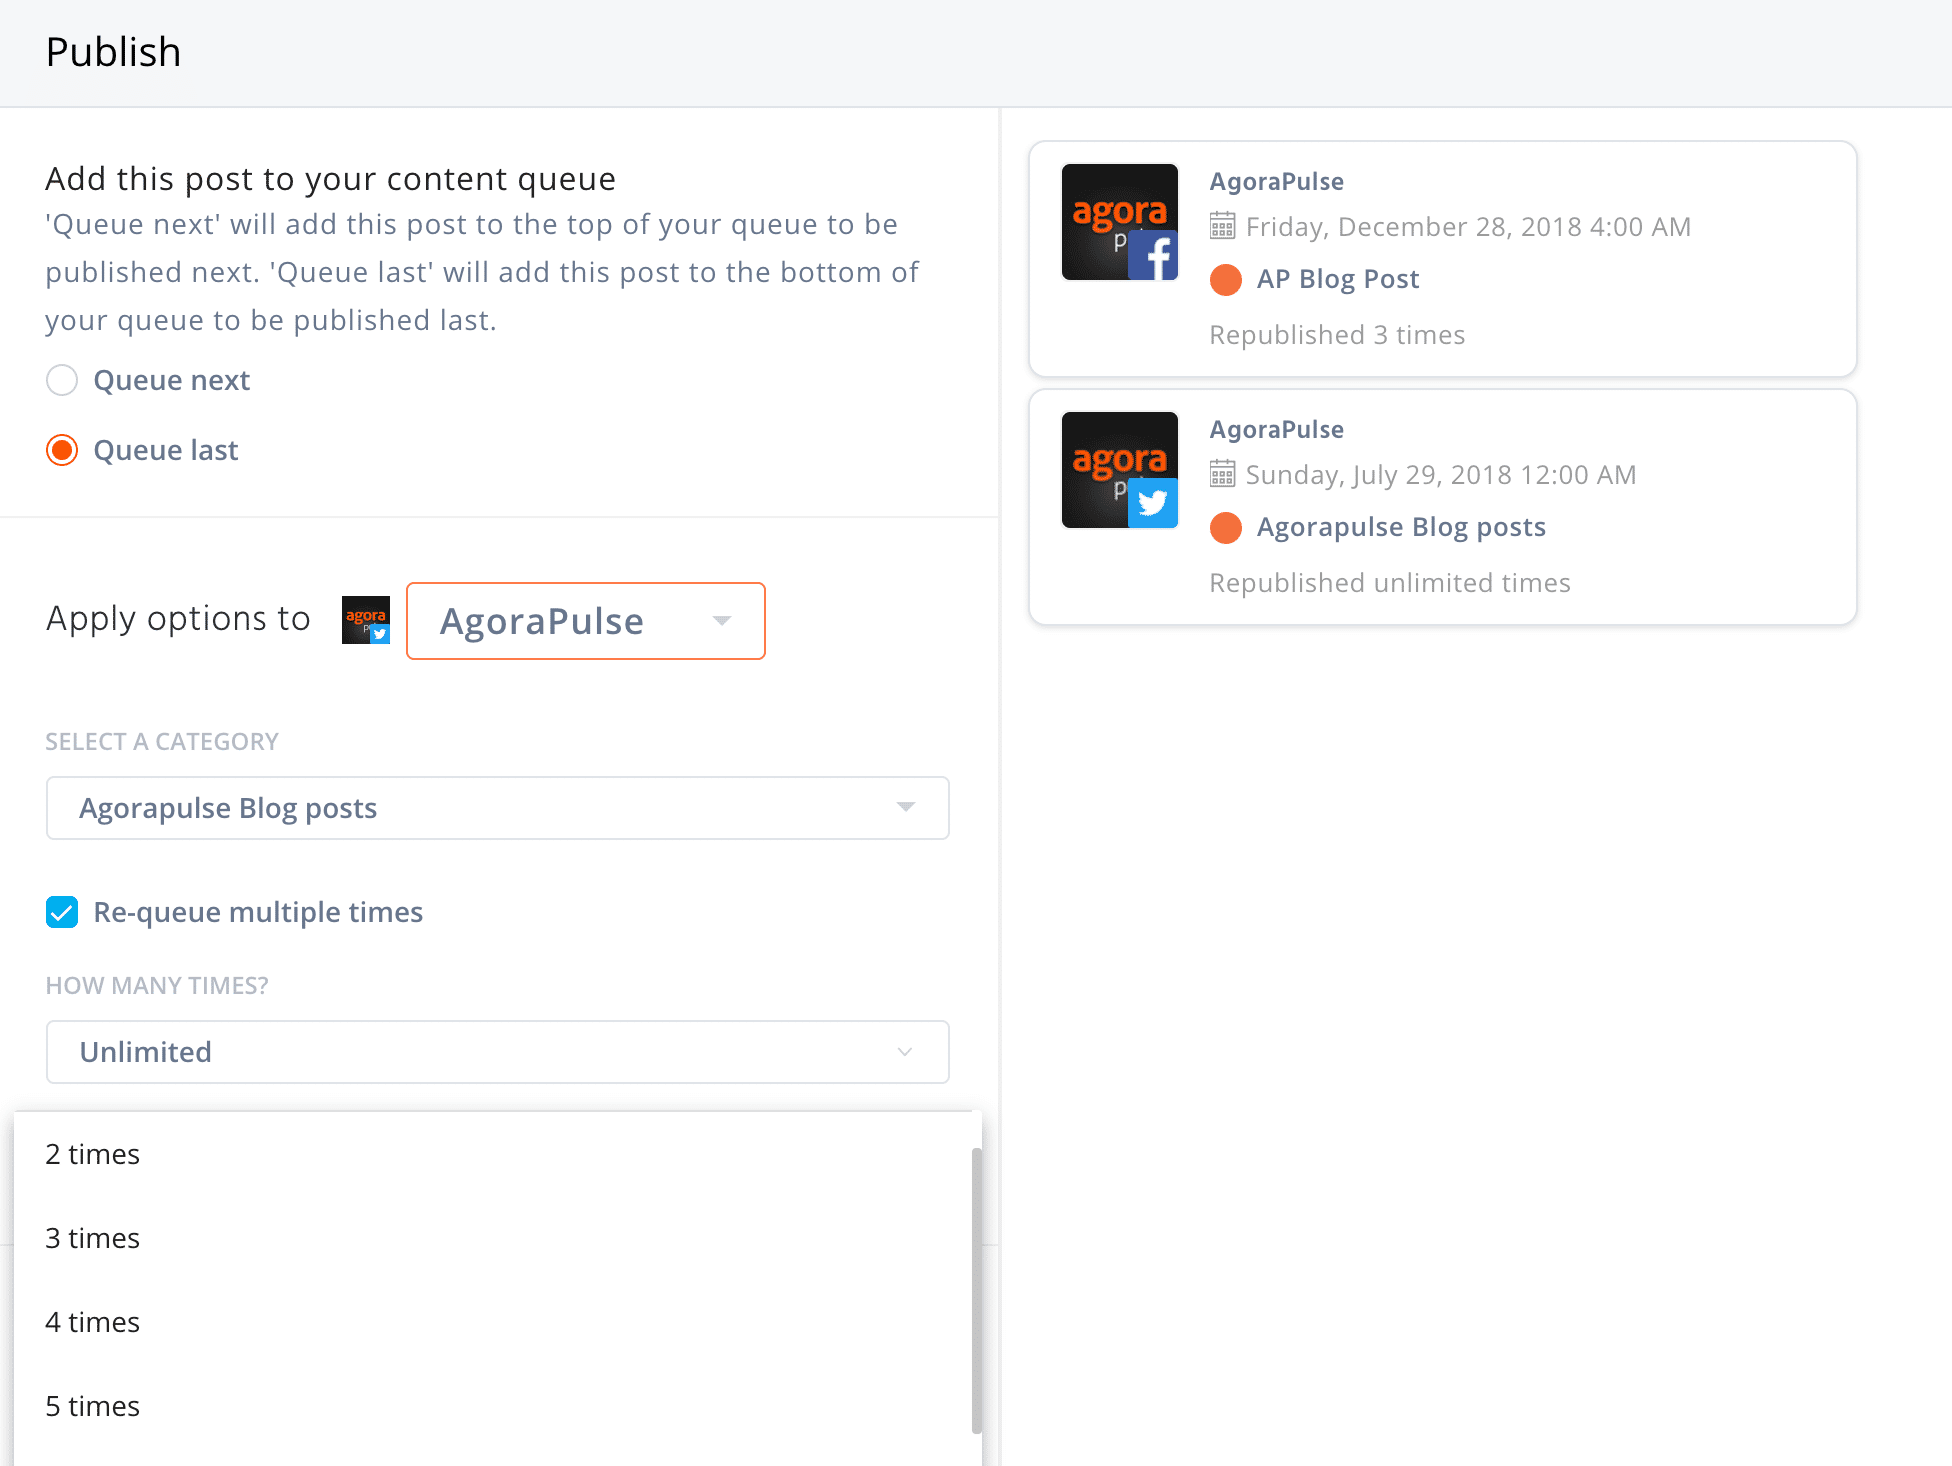Click 'Friday, December 28, 2018 4:00 AM' date
The image size is (1952, 1466).
1468,227
